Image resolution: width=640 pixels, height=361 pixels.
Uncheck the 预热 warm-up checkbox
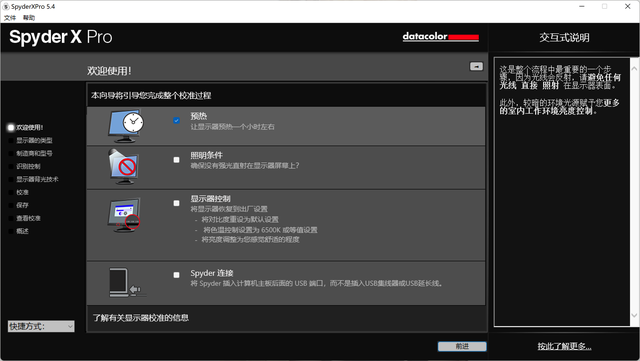[x=176, y=120]
